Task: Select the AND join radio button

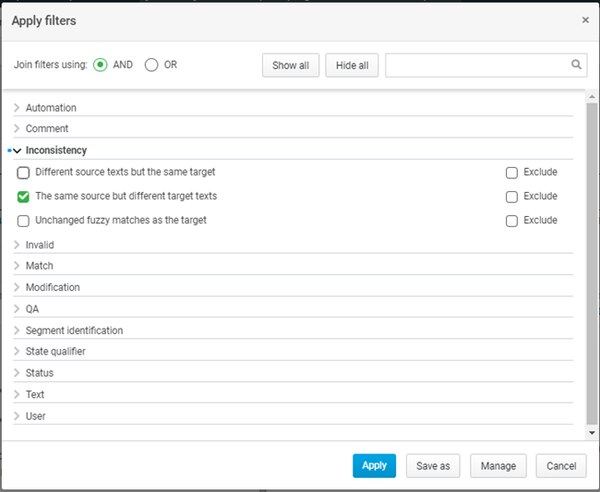Action: (100, 65)
